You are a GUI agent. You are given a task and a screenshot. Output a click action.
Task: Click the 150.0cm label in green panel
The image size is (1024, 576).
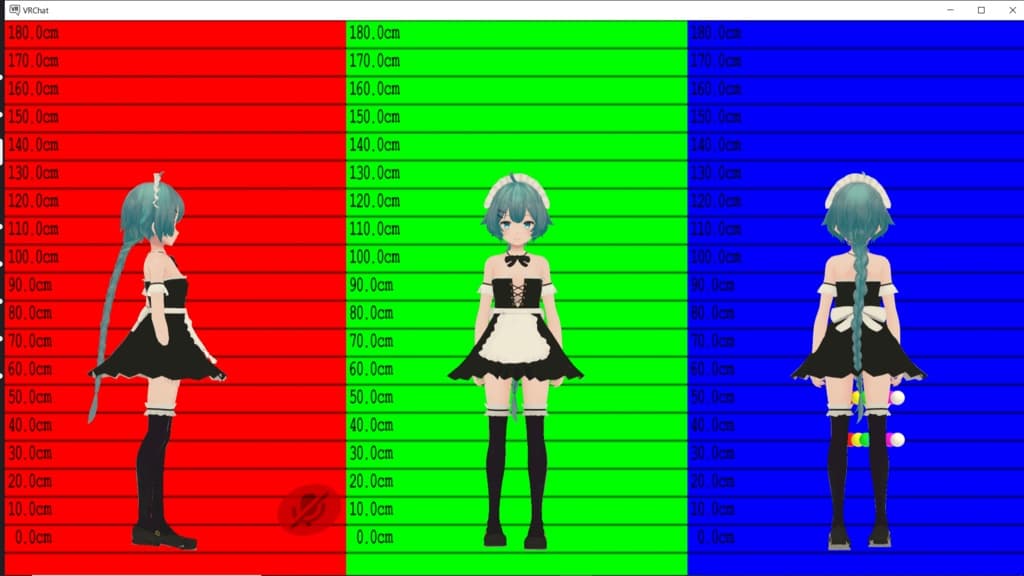pyautogui.click(x=374, y=117)
